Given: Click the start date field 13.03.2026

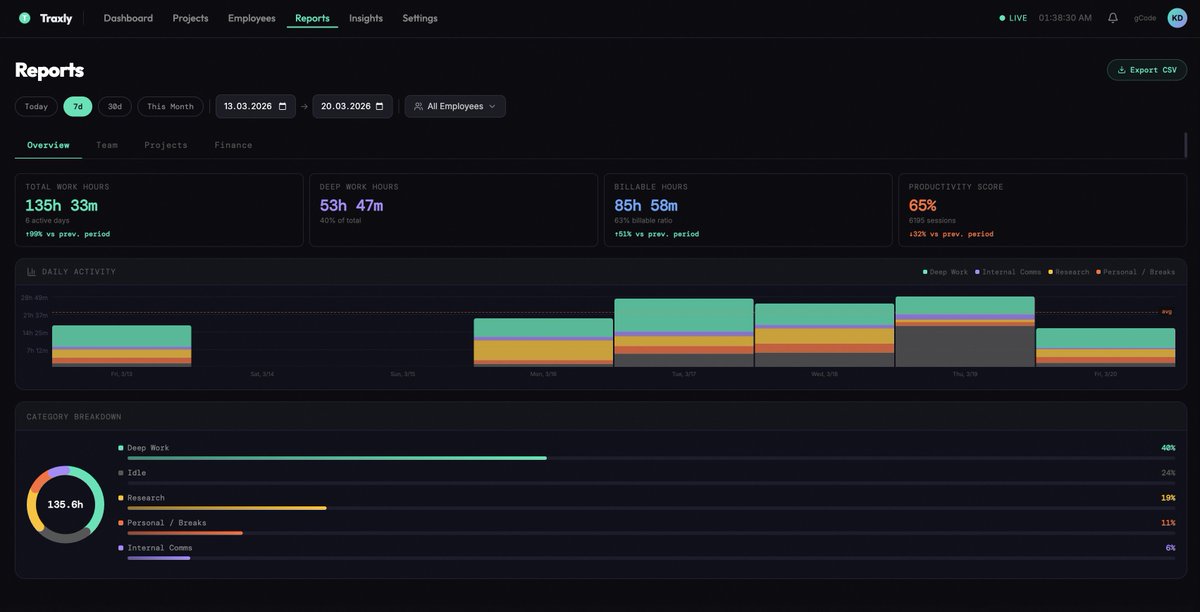Looking at the screenshot, I should click(255, 106).
